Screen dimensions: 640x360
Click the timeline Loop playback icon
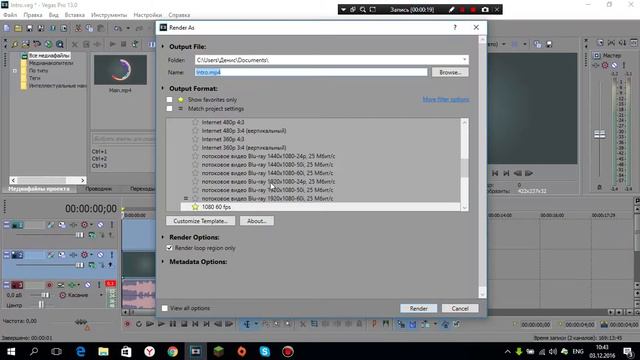139,324
